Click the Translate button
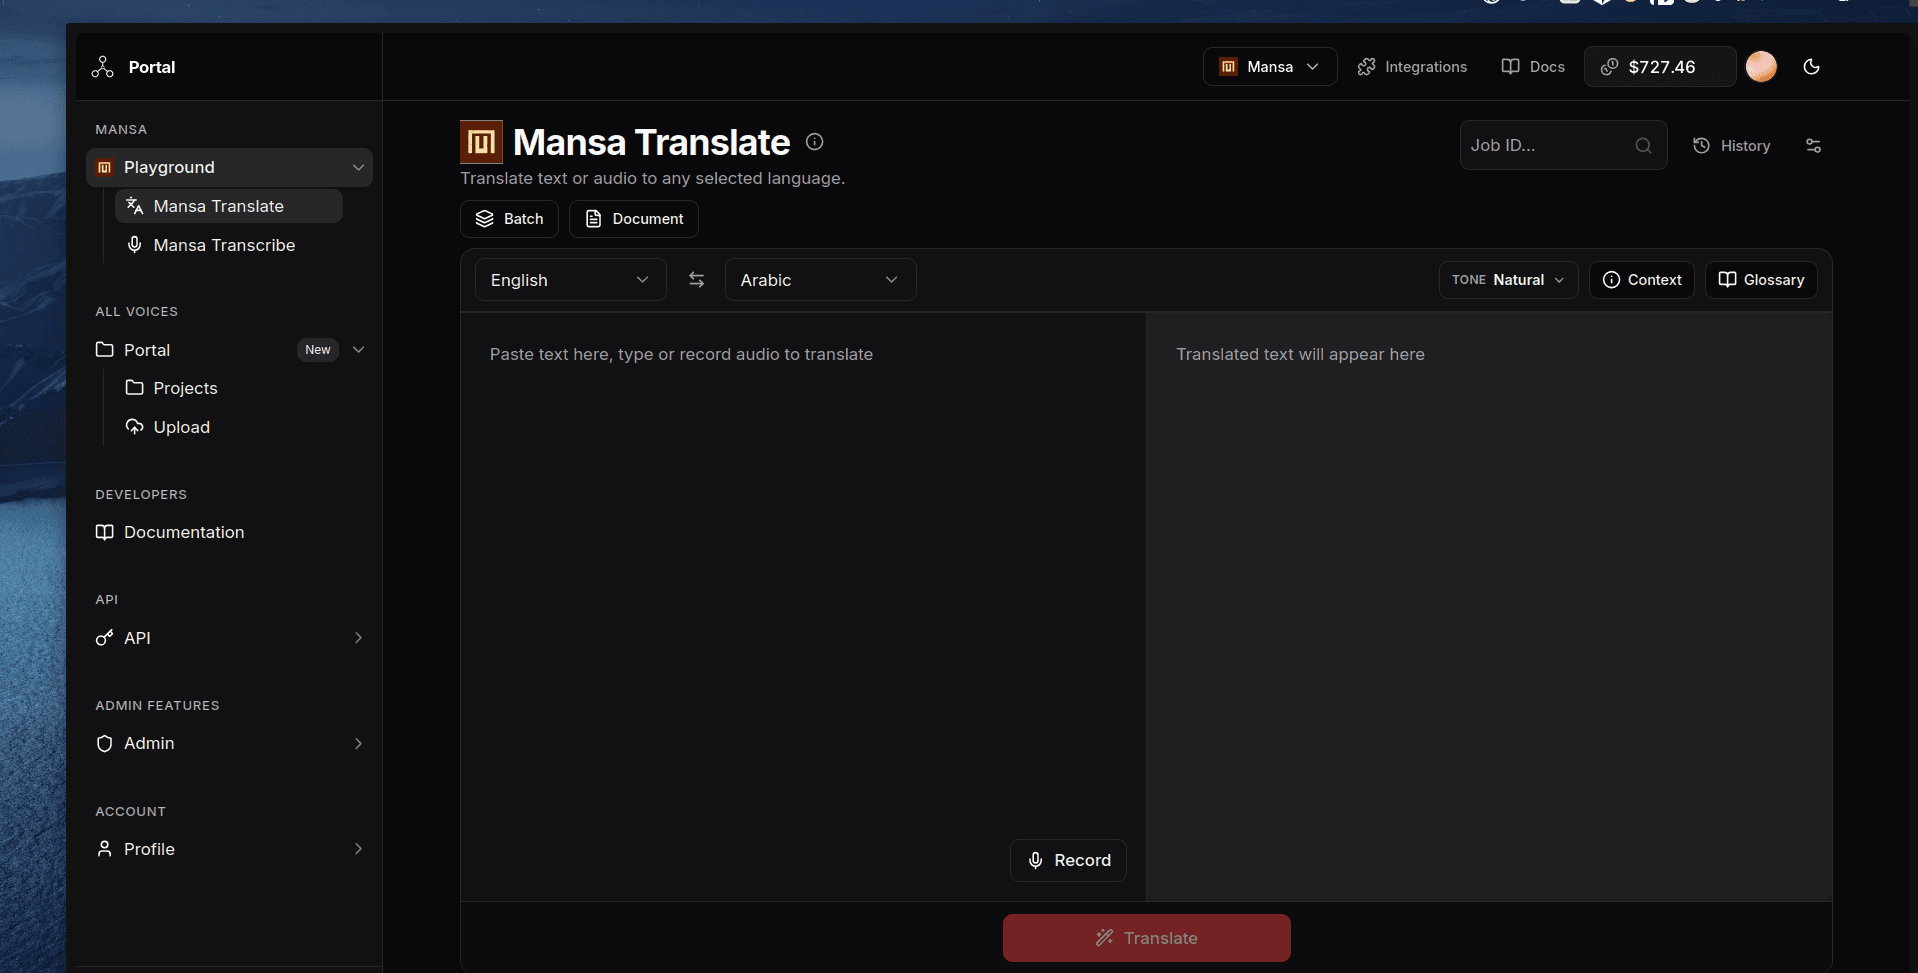Viewport: 1918px width, 973px height. [x=1146, y=938]
